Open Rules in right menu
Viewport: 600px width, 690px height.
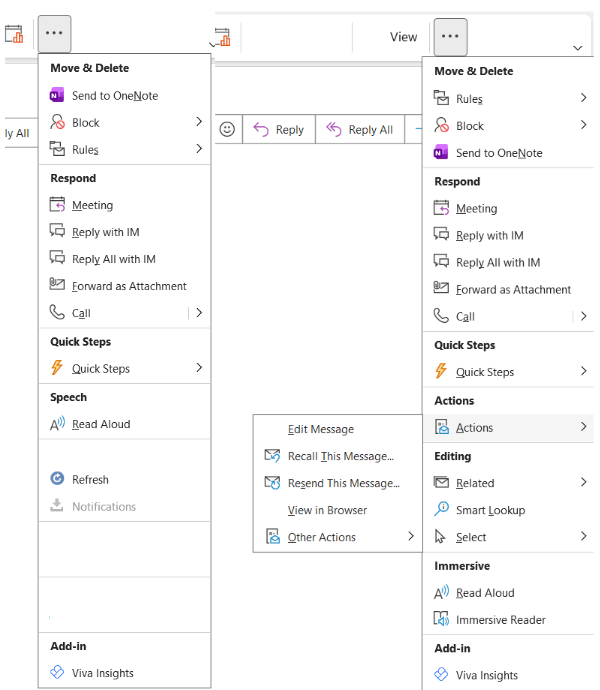click(x=508, y=99)
